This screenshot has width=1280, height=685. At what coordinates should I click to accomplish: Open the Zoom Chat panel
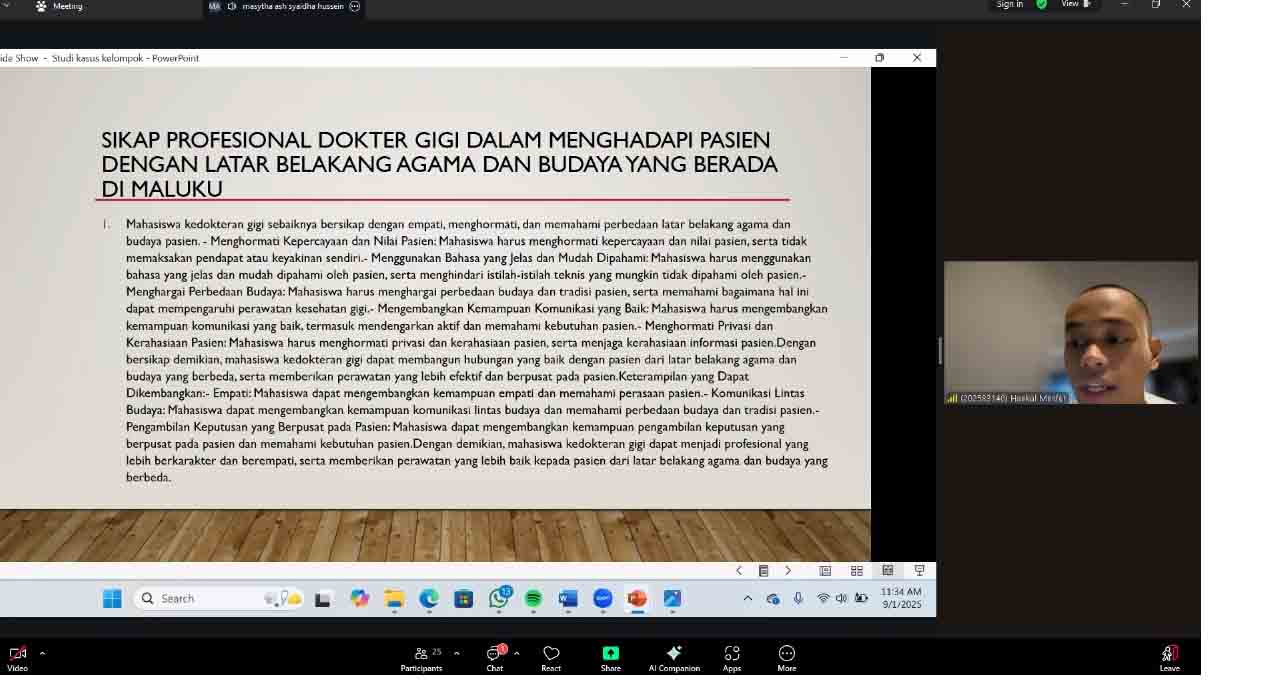[x=494, y=658]
